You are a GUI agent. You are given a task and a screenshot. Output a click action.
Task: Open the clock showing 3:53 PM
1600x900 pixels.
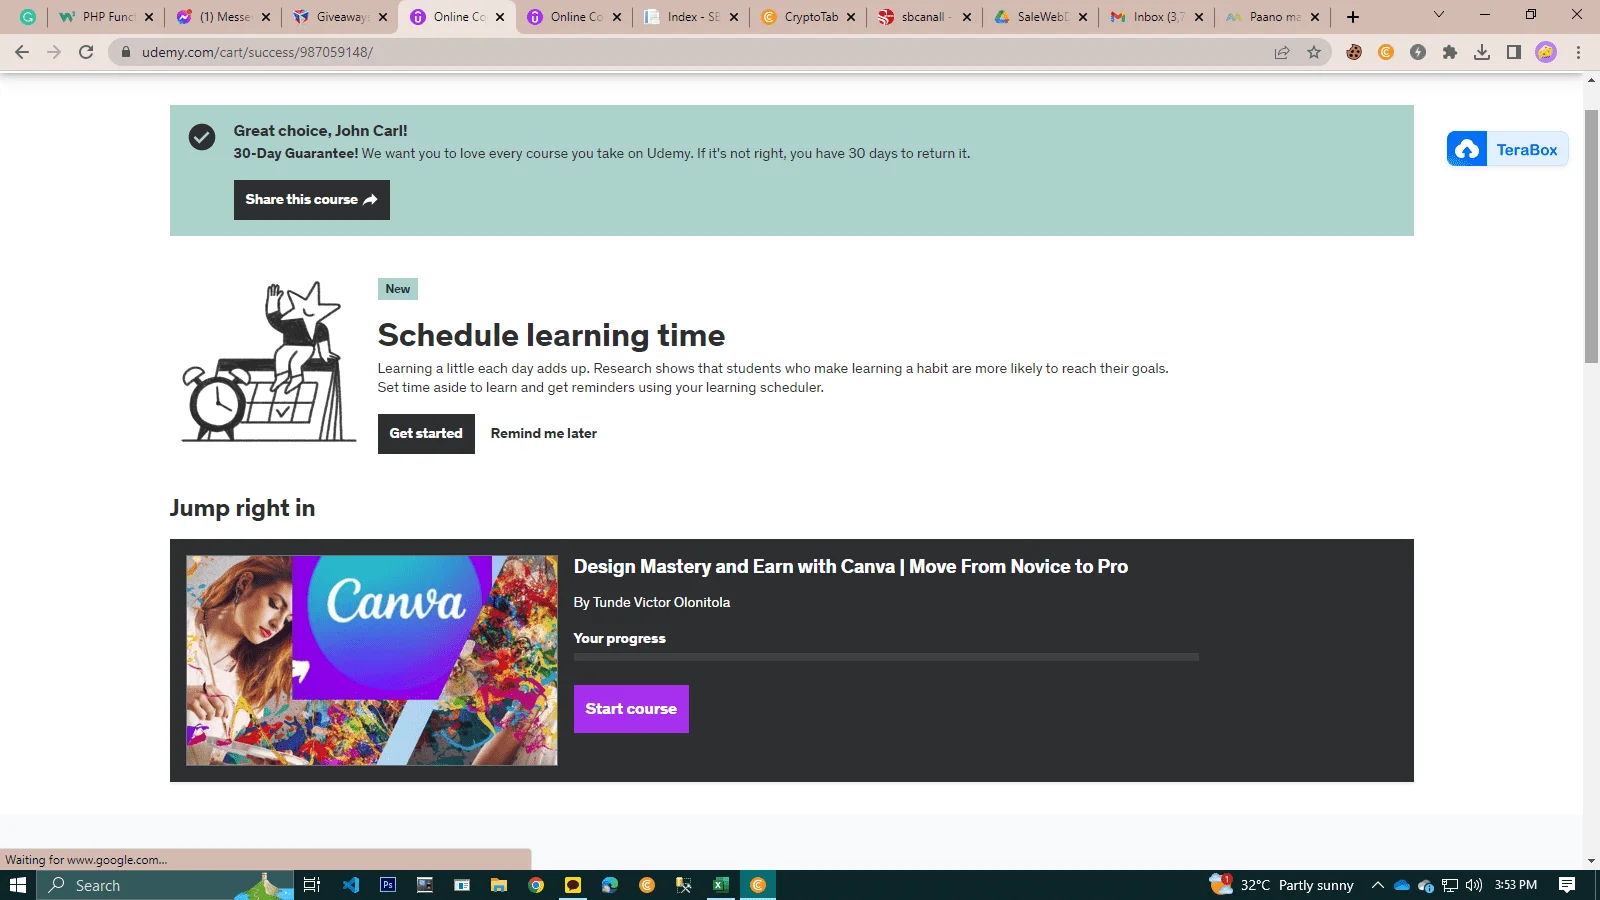pyautogui.click(x=1516, y=885)
